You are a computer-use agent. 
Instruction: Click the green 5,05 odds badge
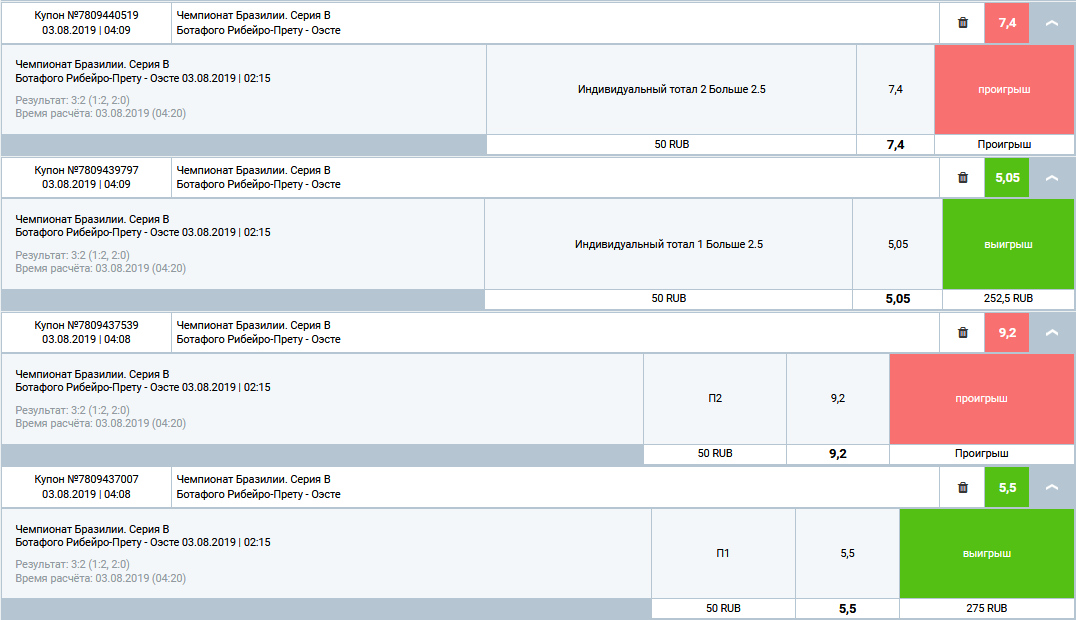[x=1007, y=178]
